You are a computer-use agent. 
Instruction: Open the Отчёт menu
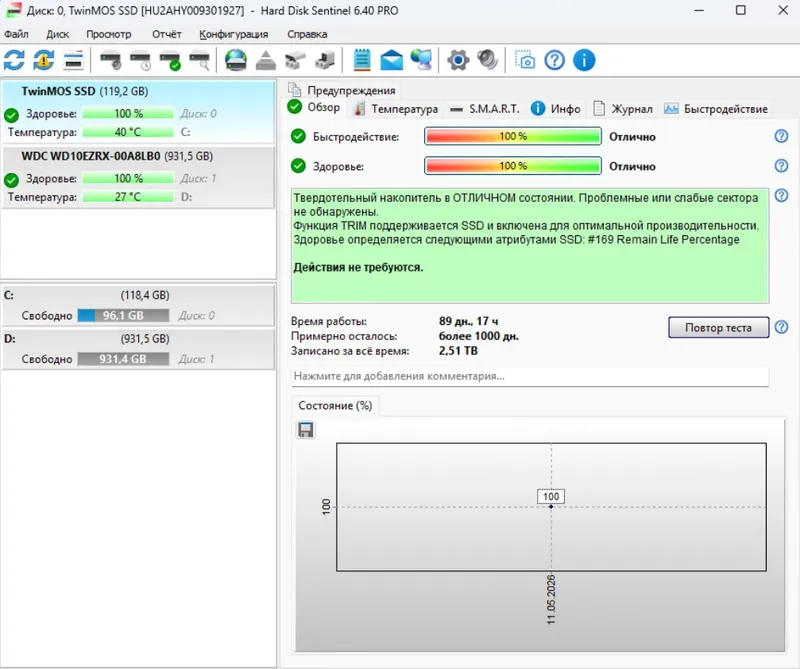coord(167,34)
